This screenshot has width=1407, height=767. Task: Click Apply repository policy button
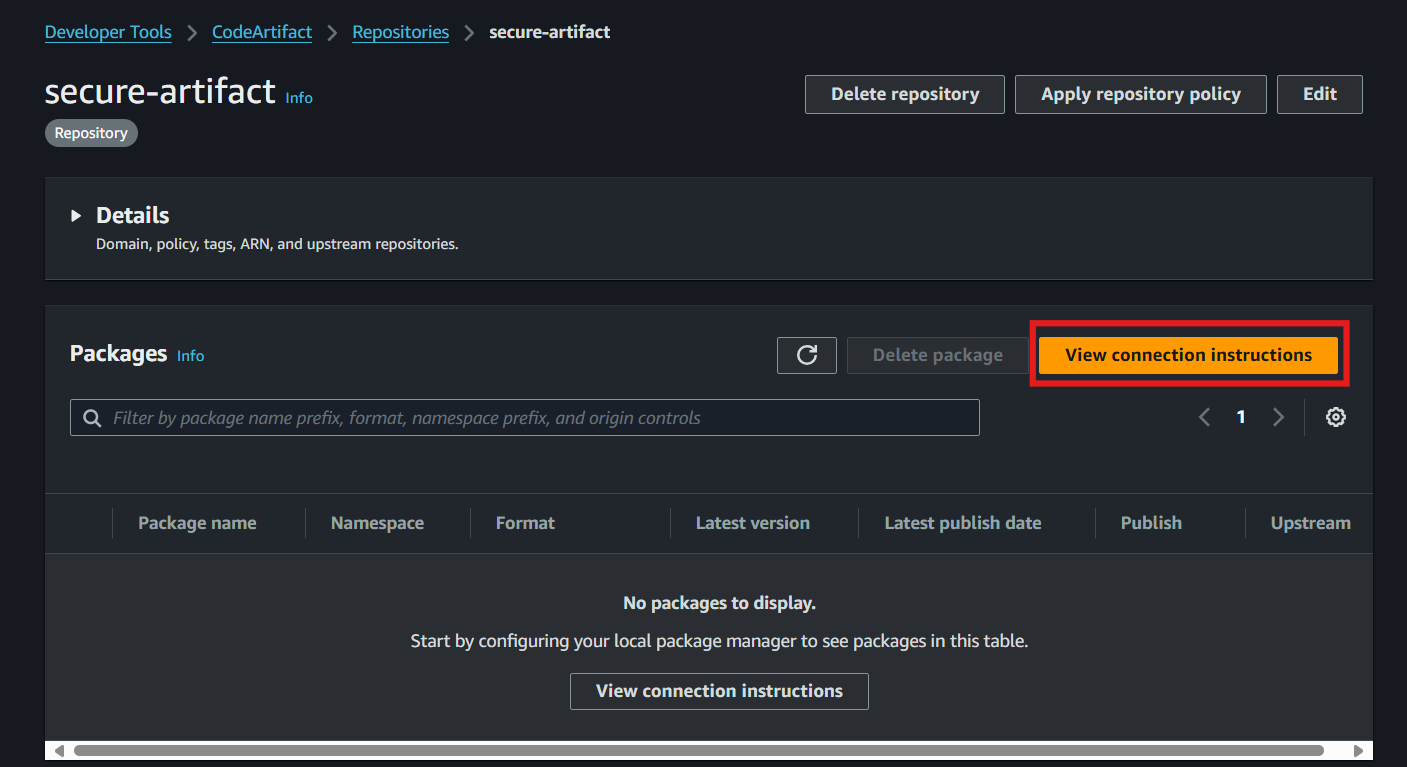(1141, 94)
